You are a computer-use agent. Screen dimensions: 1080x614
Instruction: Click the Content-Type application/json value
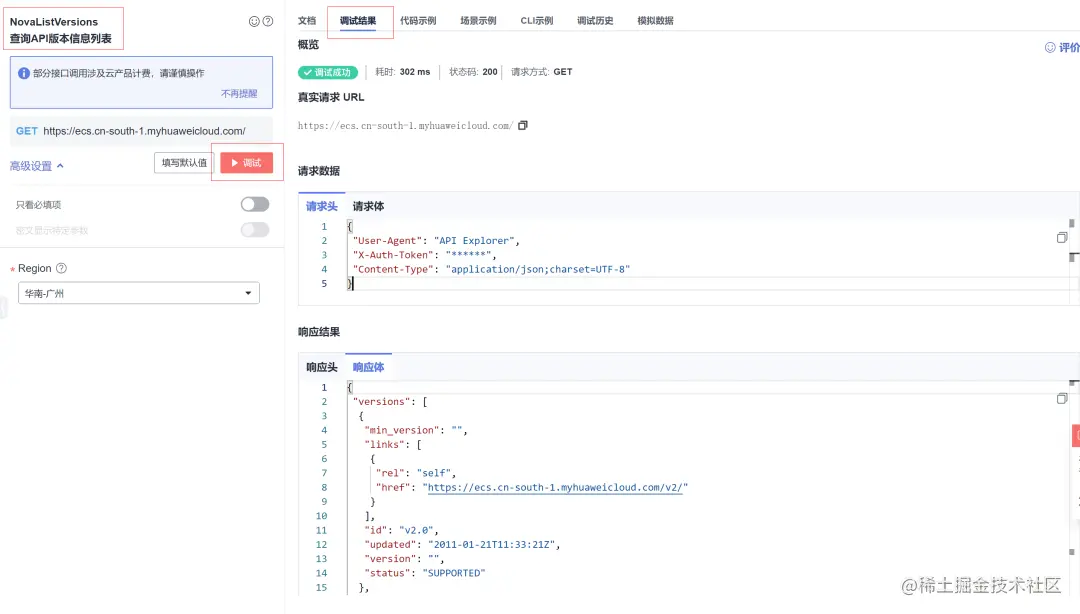[537, 269]
